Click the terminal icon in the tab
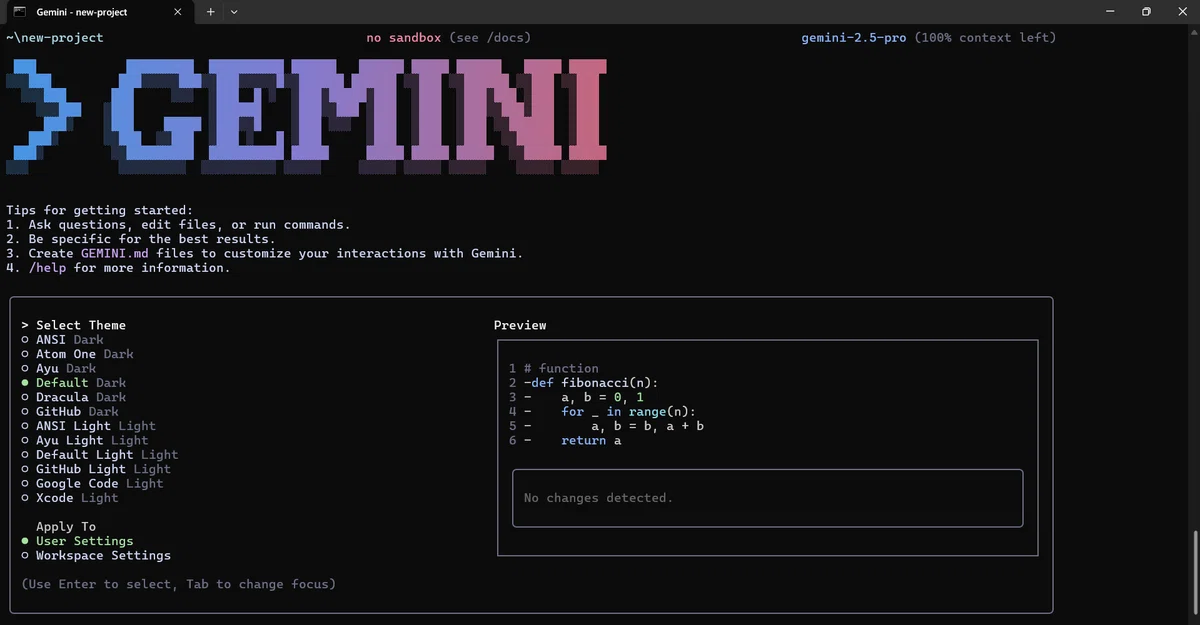Screen dimensions: 1200x625 pos(19,11)
